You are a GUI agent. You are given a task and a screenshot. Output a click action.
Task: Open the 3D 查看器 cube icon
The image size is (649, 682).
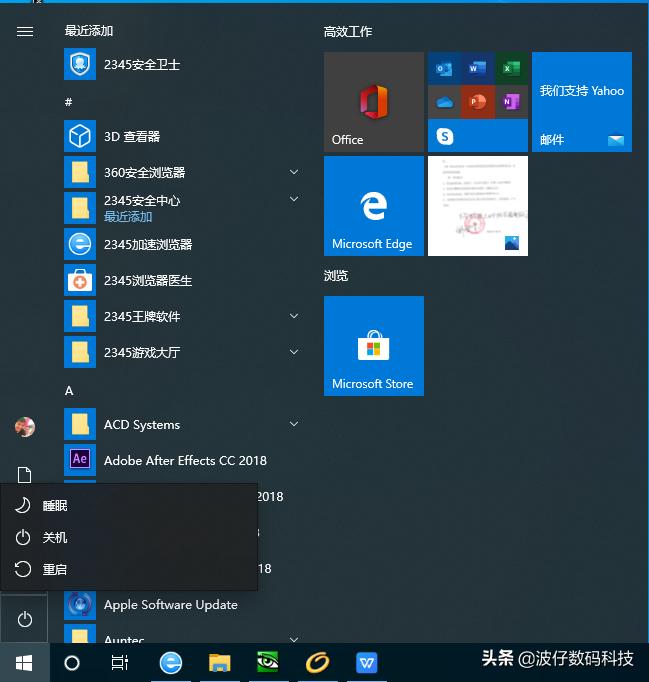(80, 136)
